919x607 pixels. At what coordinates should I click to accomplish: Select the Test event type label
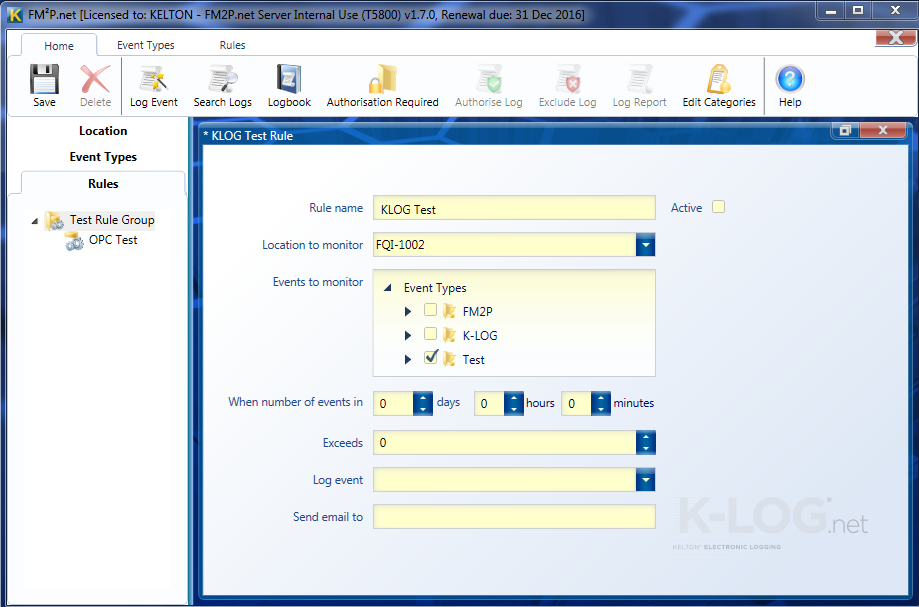[x=474, y=360]
